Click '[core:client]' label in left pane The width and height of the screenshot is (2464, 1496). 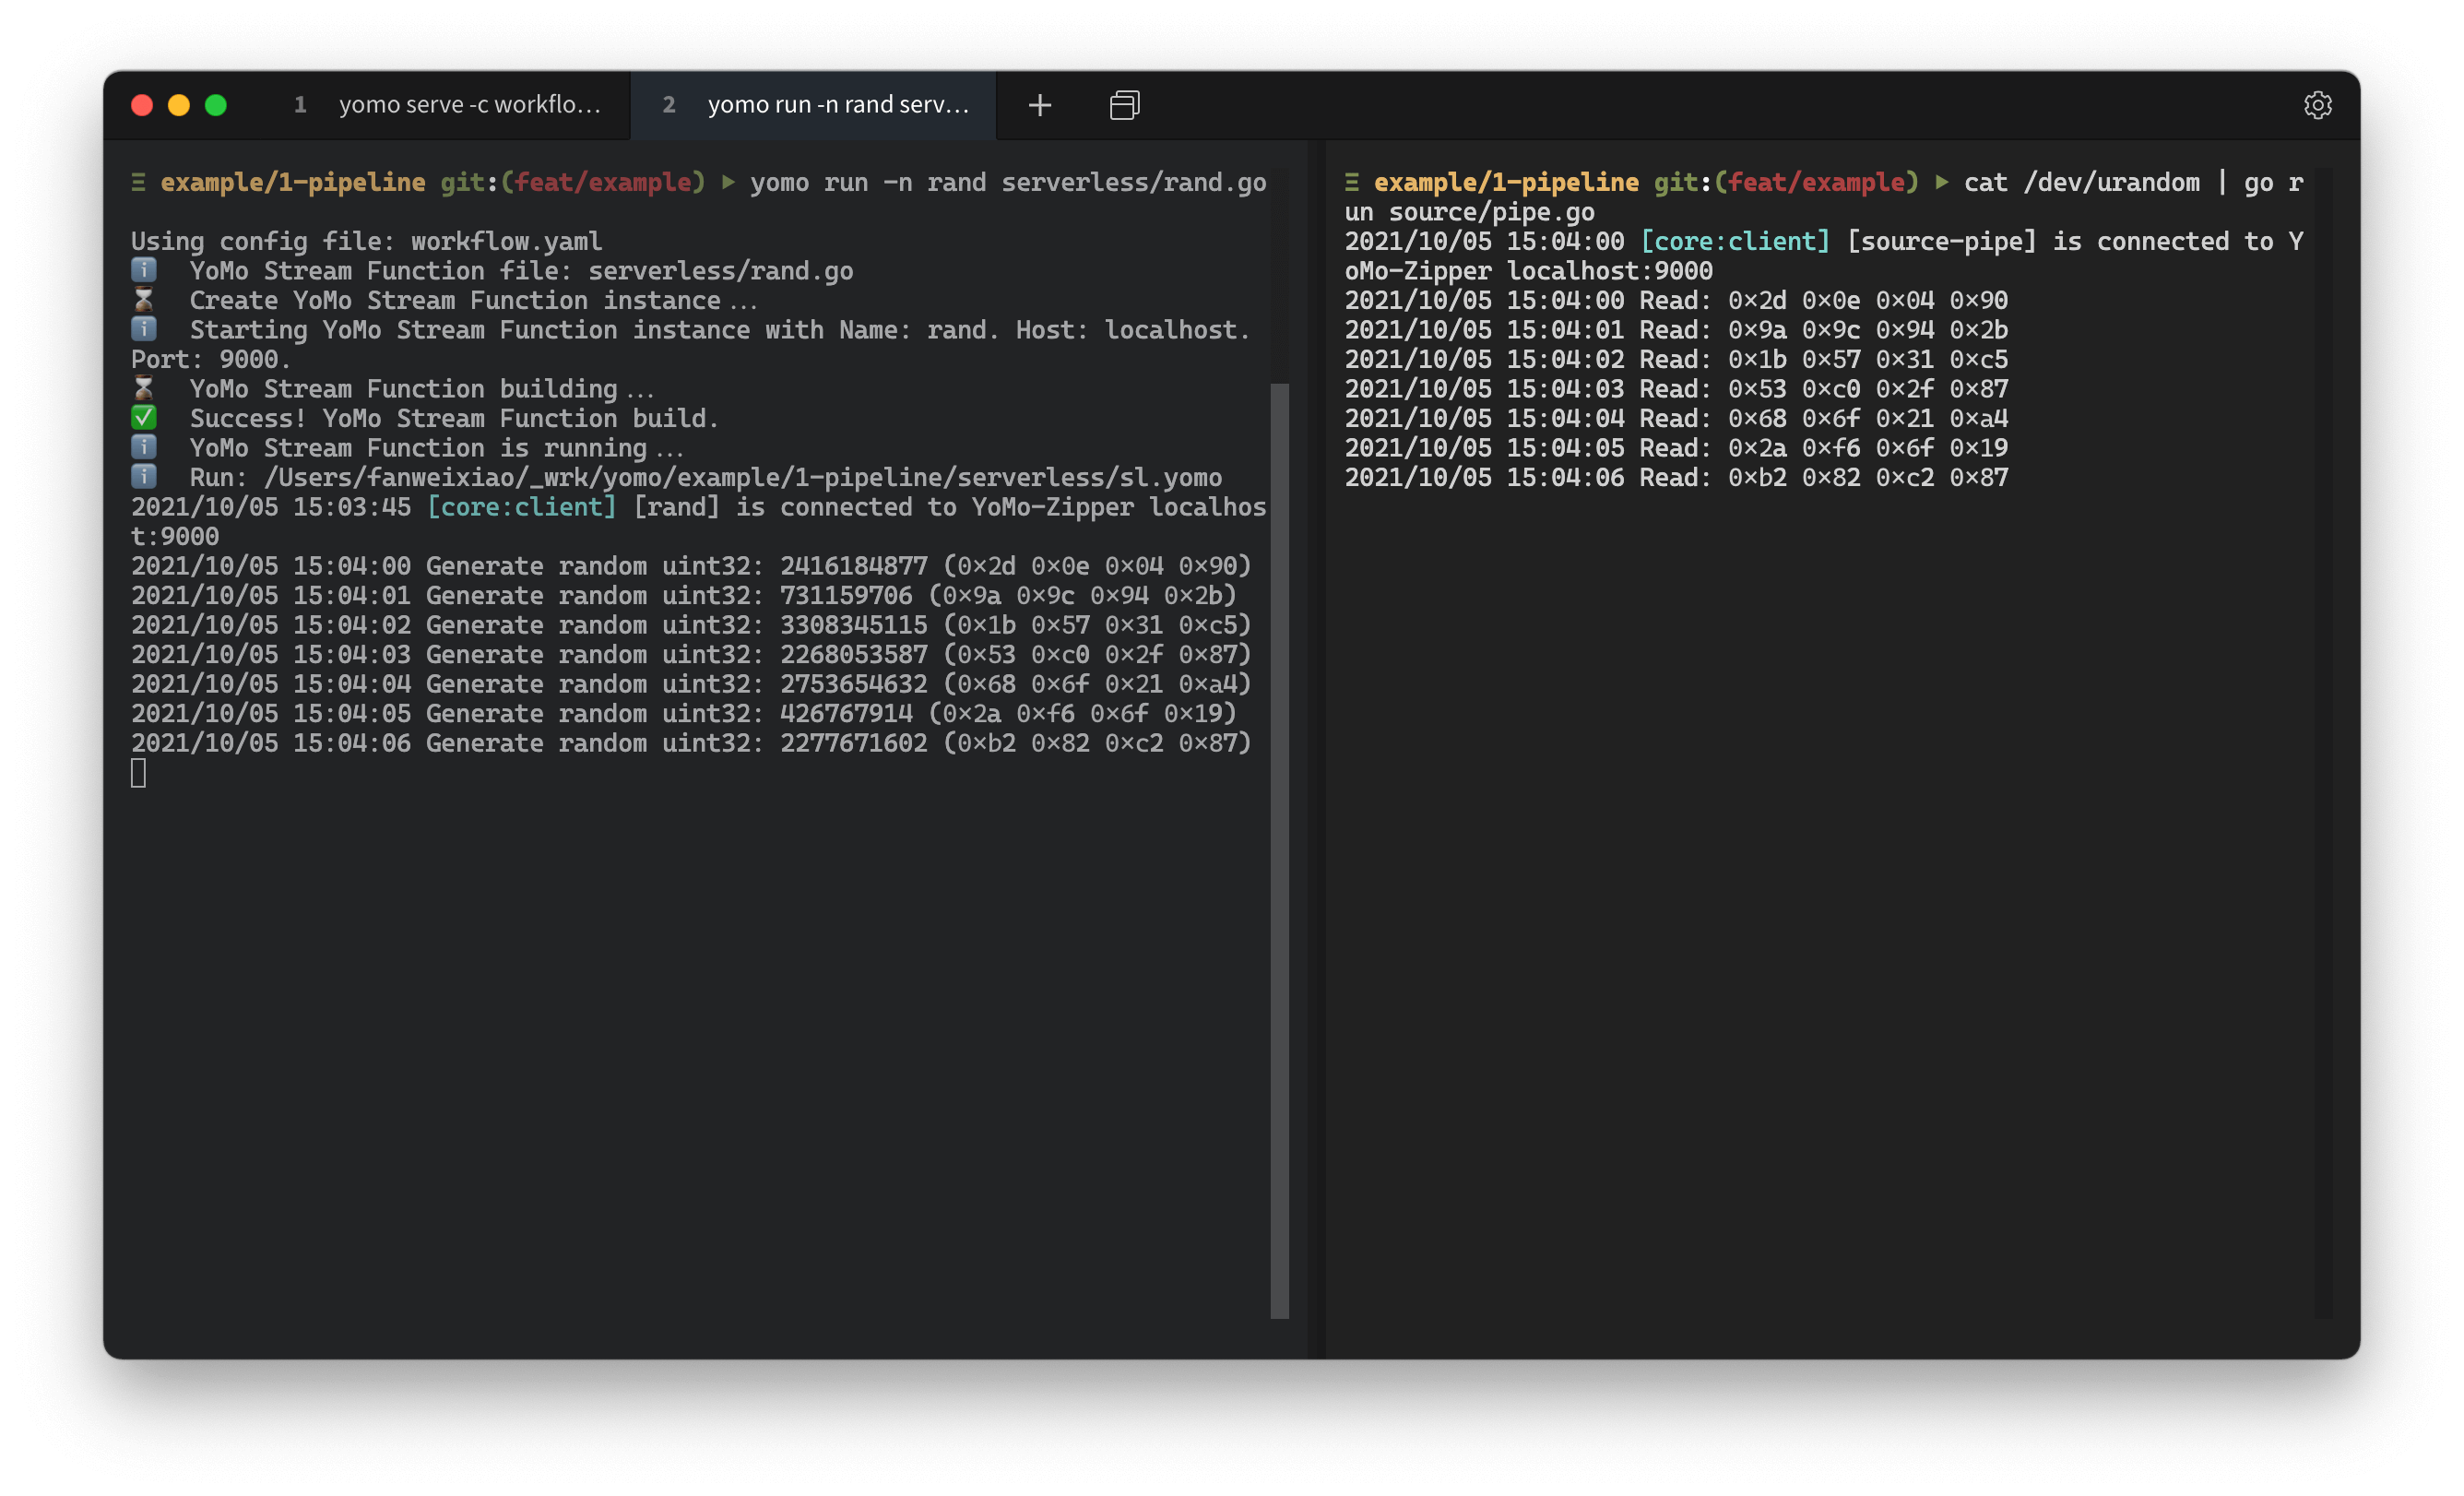pyautogui.click(x=522, y=507)
